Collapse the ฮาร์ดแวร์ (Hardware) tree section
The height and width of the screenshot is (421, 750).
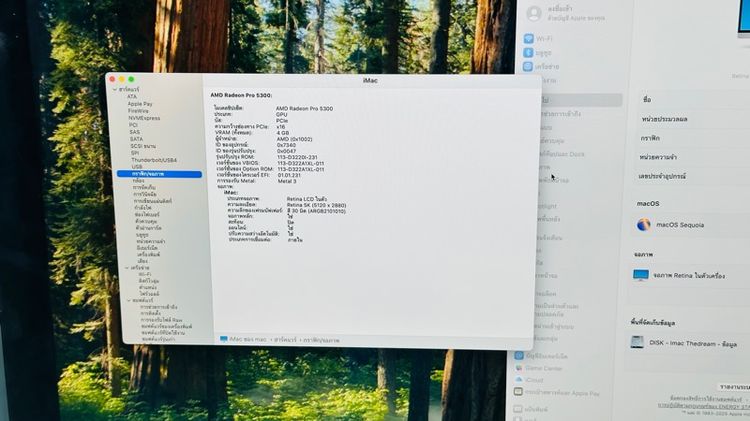pyautogui.click(x=115, y=89)
